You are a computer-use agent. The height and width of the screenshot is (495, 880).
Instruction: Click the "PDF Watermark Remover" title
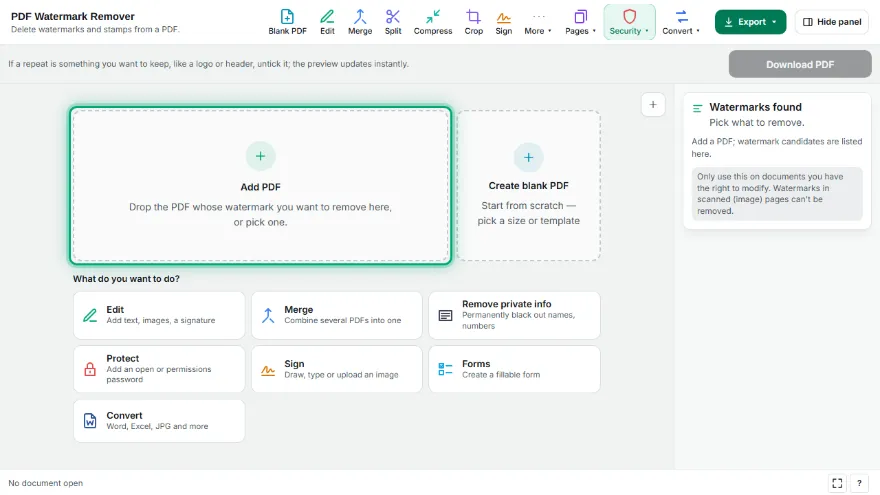[x=73, y=16]
